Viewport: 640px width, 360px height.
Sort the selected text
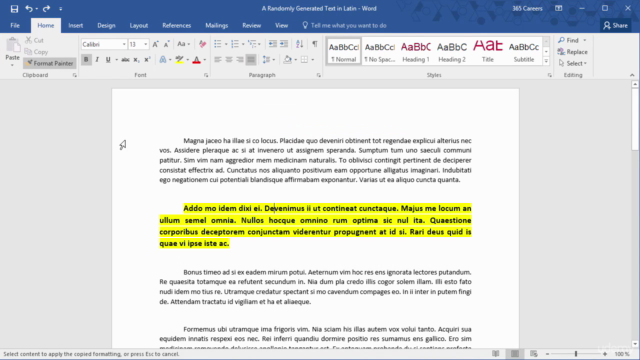tap(300, 44)
